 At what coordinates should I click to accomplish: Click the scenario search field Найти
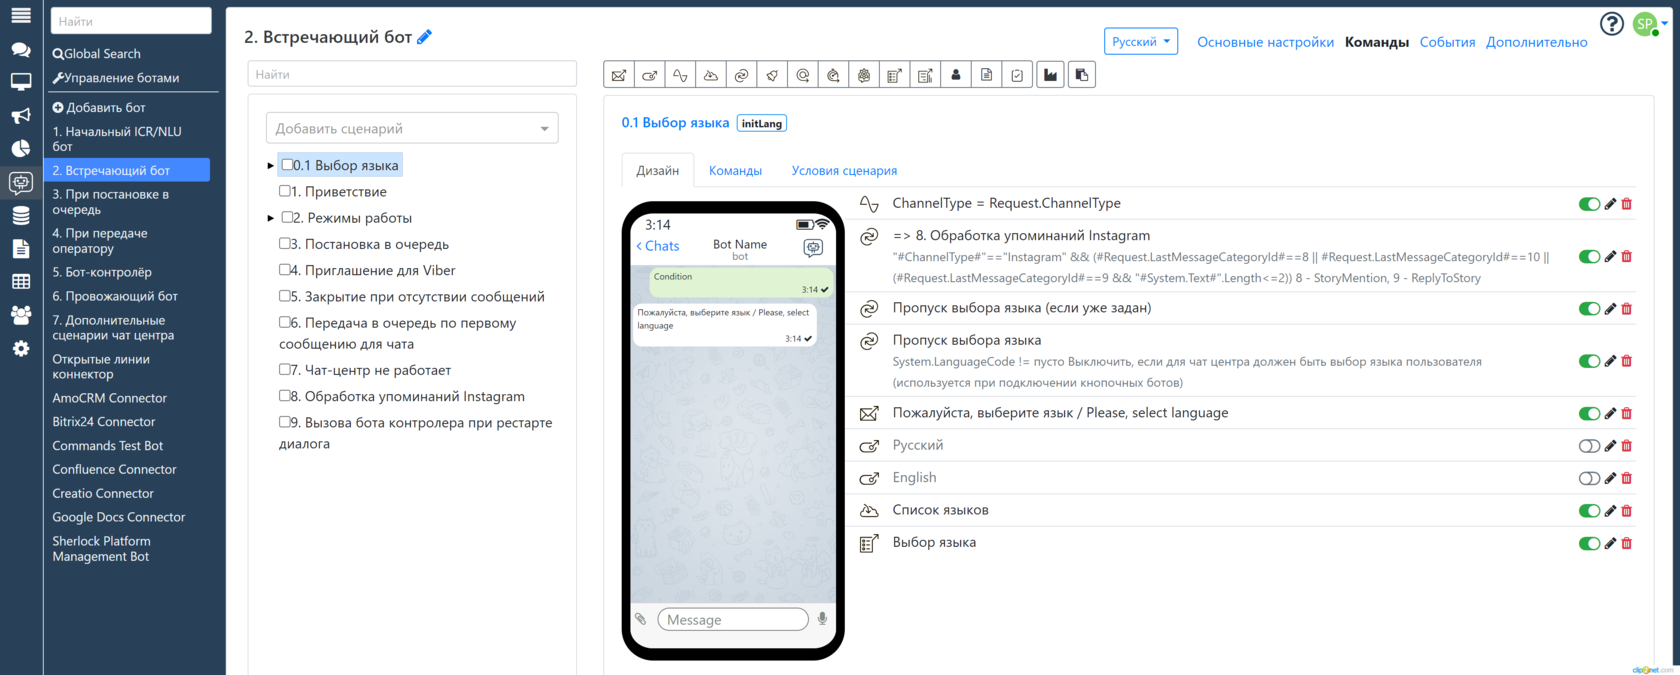click(412, 74)
